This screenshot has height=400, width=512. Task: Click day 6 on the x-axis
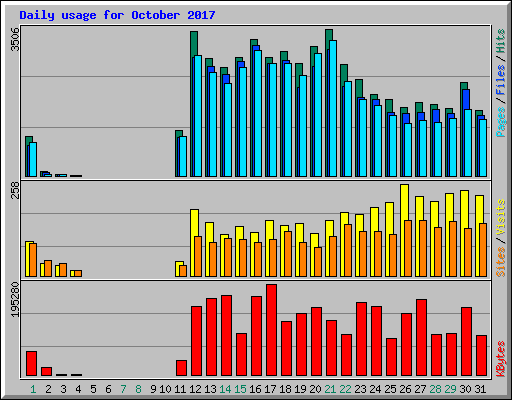click(x=108, y=389)
